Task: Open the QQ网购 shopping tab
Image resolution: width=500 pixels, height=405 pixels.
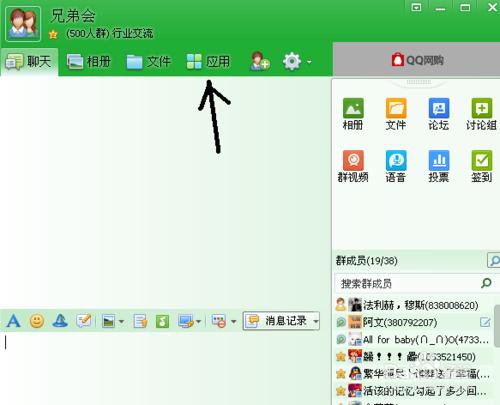Action: click(417, 60)
